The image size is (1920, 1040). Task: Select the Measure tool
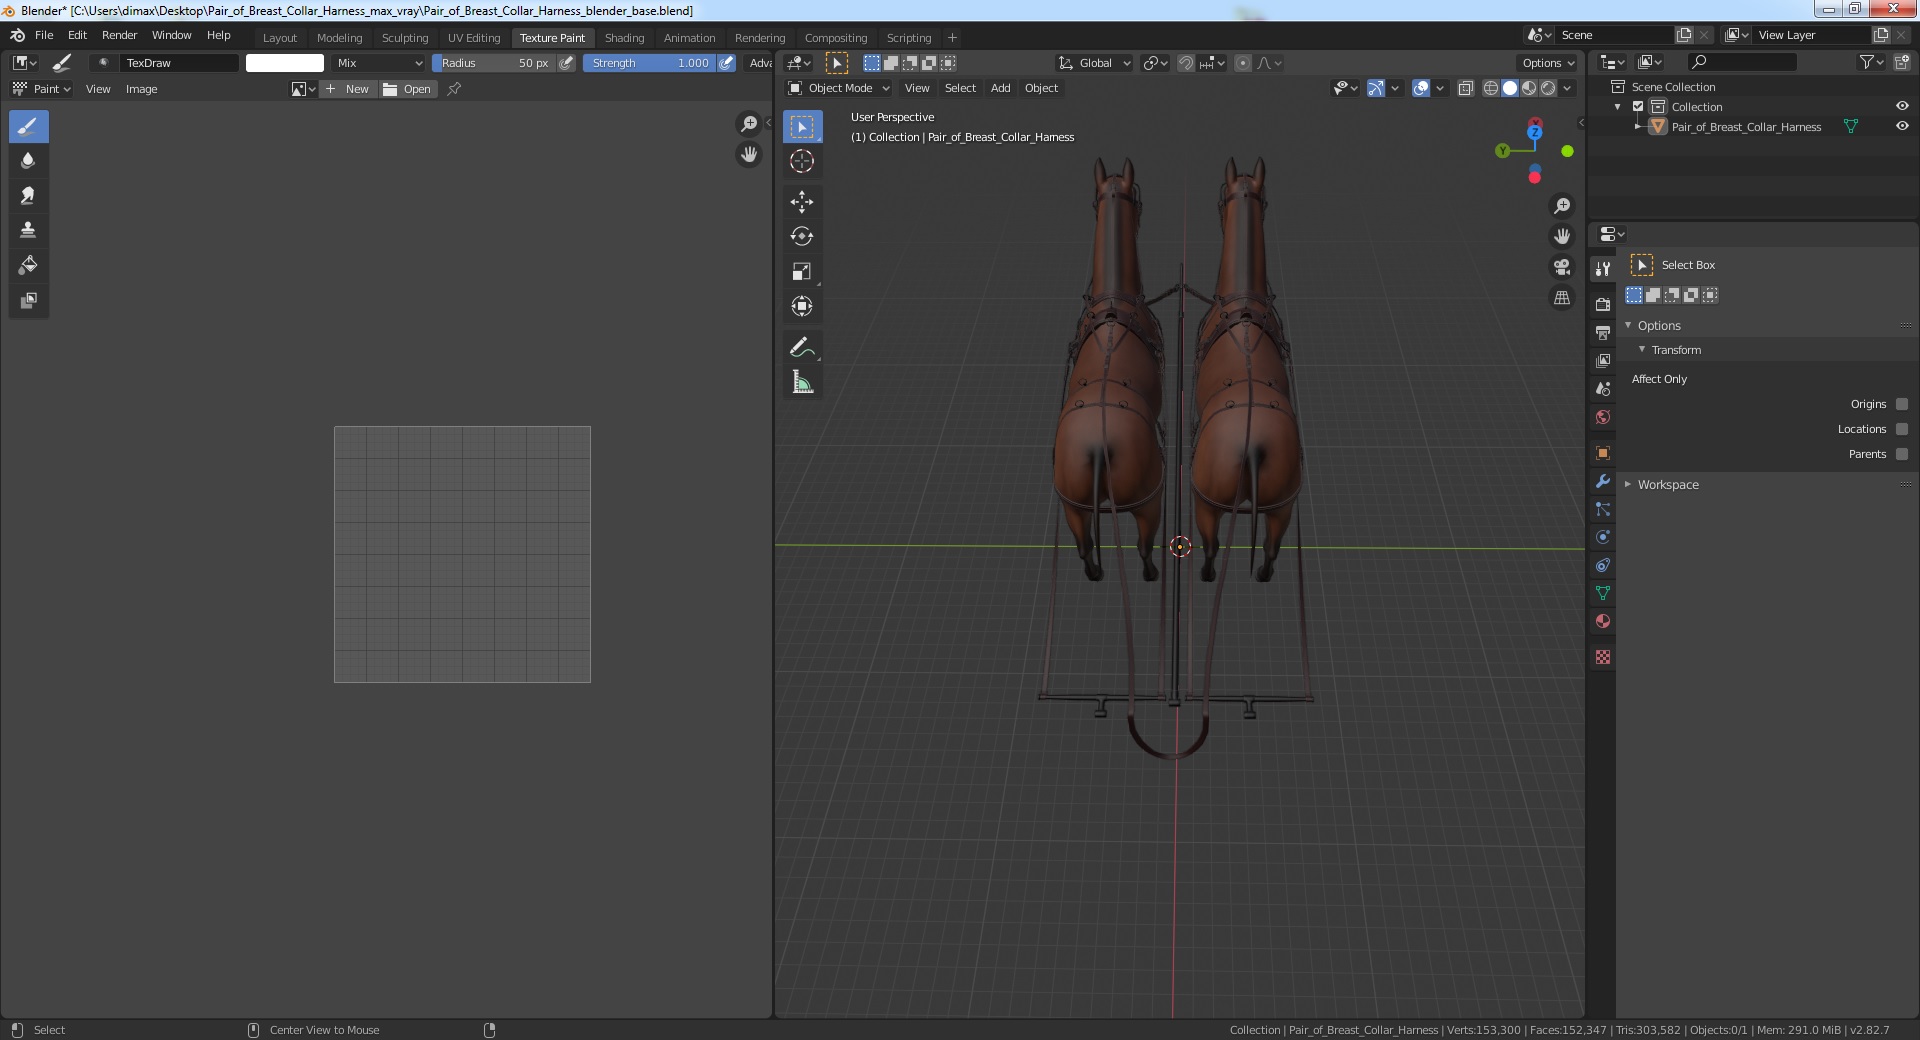point(802,382)
